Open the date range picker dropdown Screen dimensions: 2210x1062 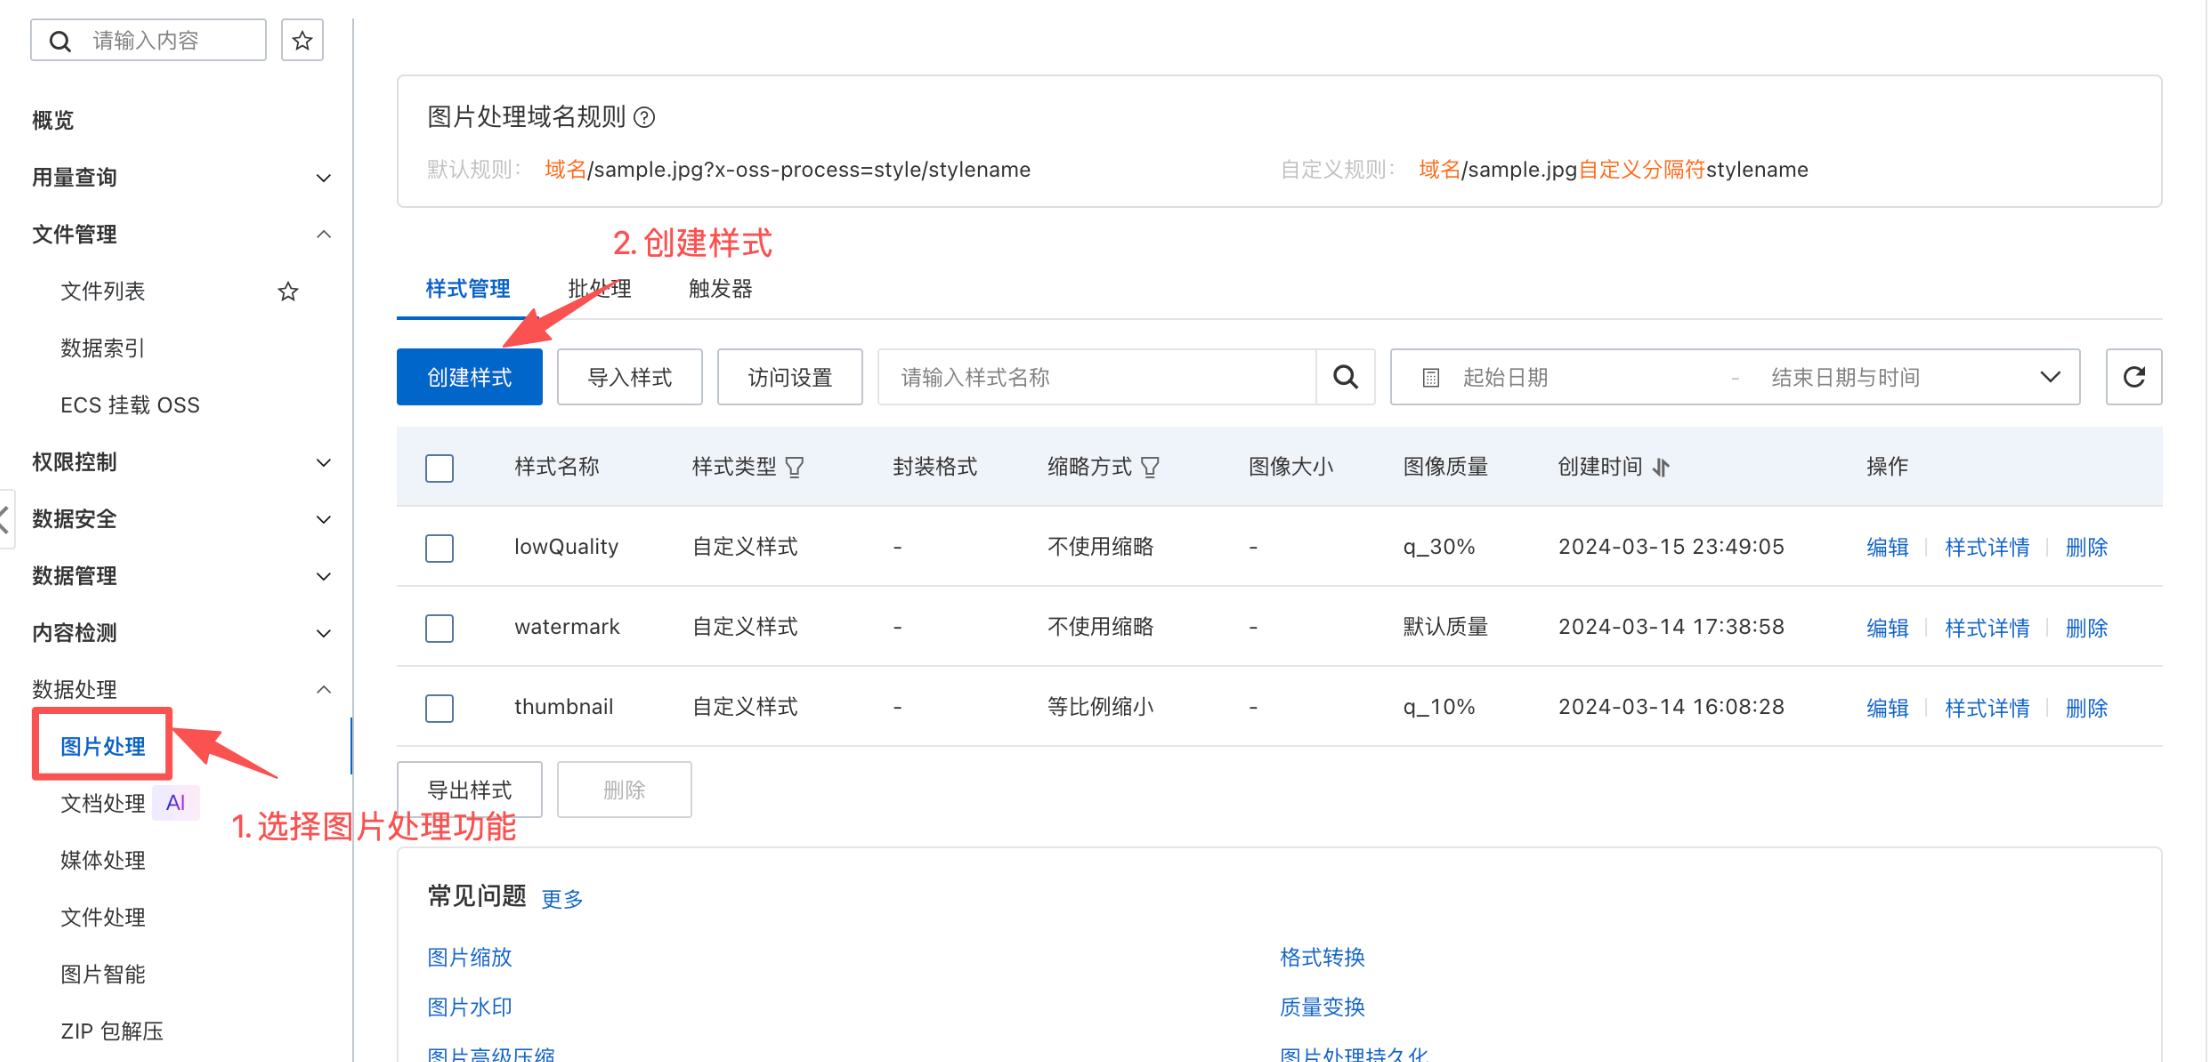(2049, 377)
